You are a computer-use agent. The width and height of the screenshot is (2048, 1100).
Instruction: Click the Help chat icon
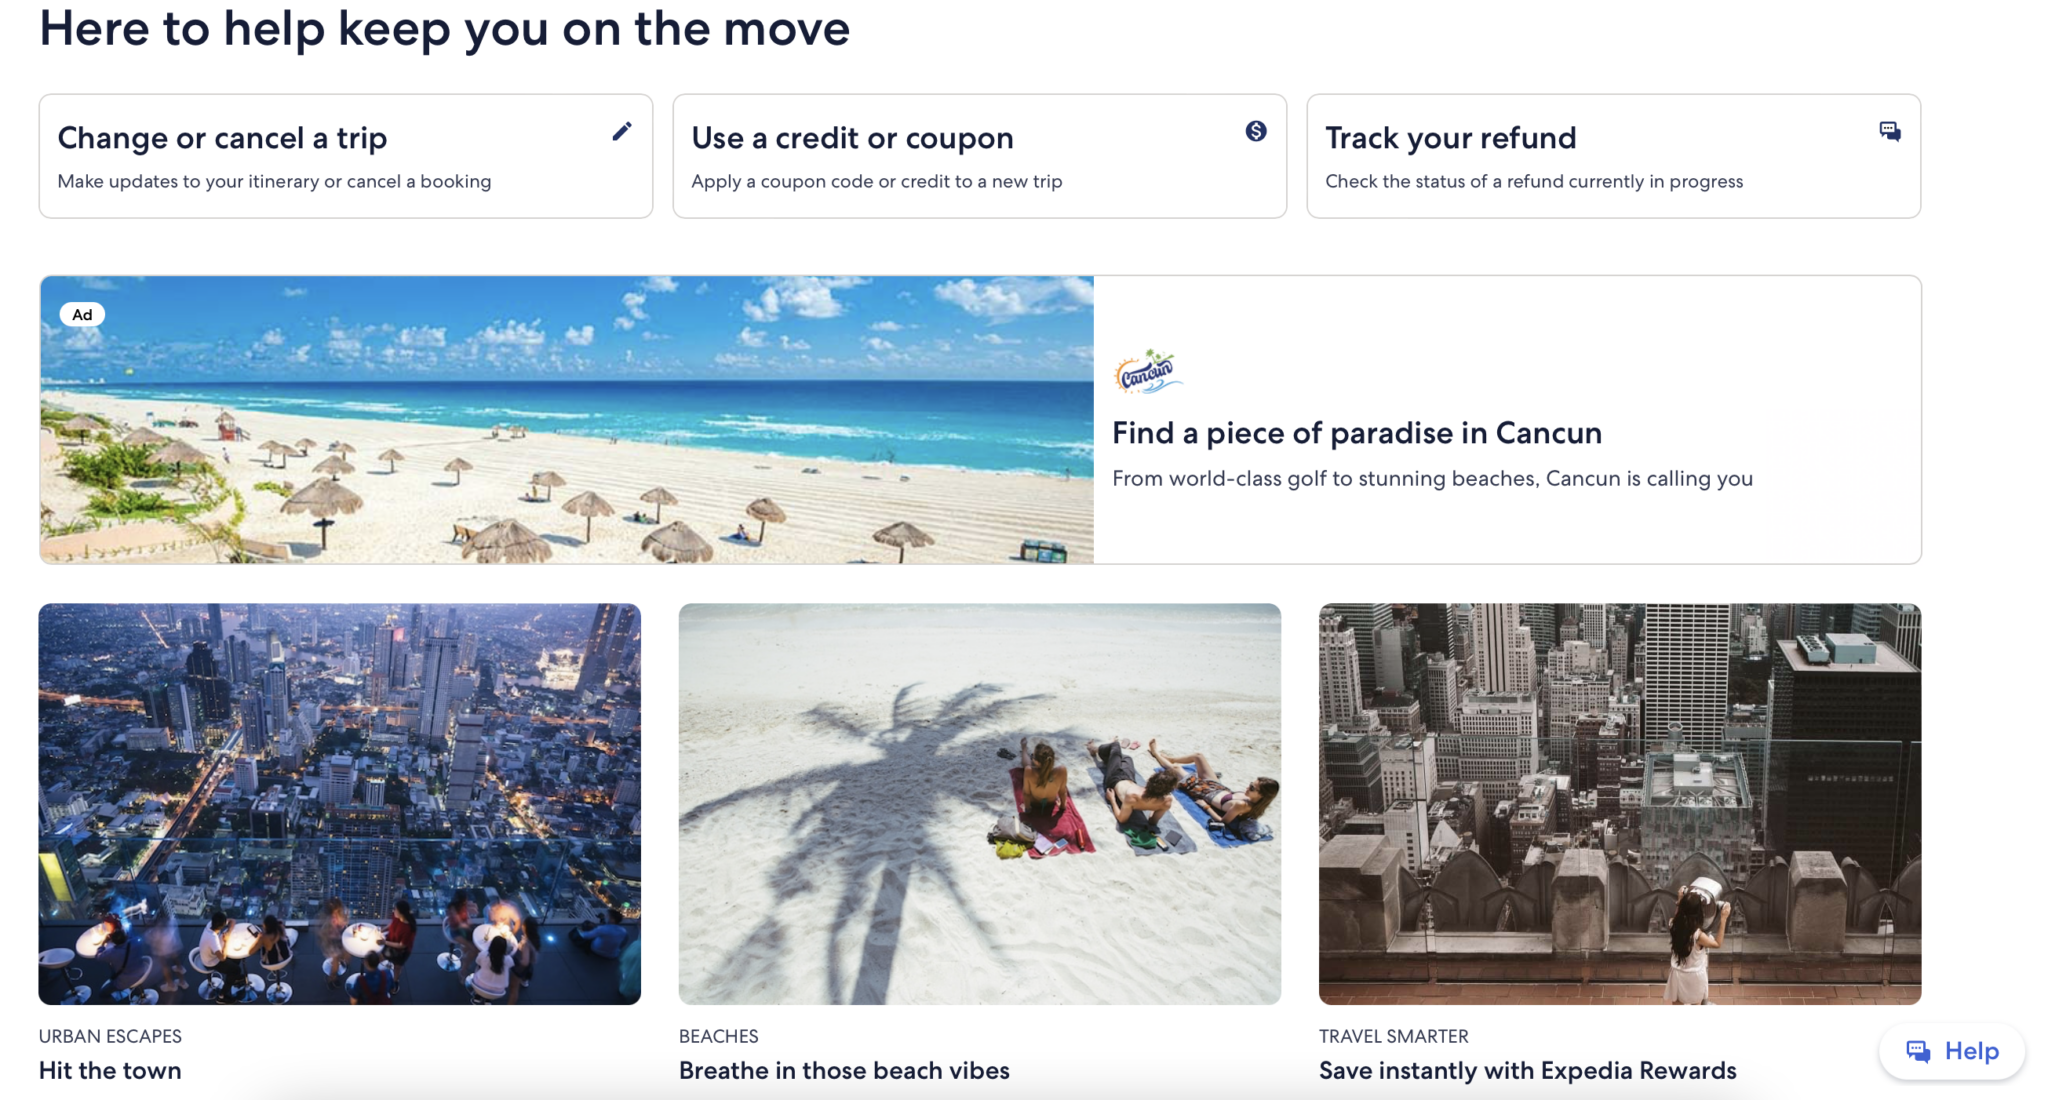(1917, 1051)
